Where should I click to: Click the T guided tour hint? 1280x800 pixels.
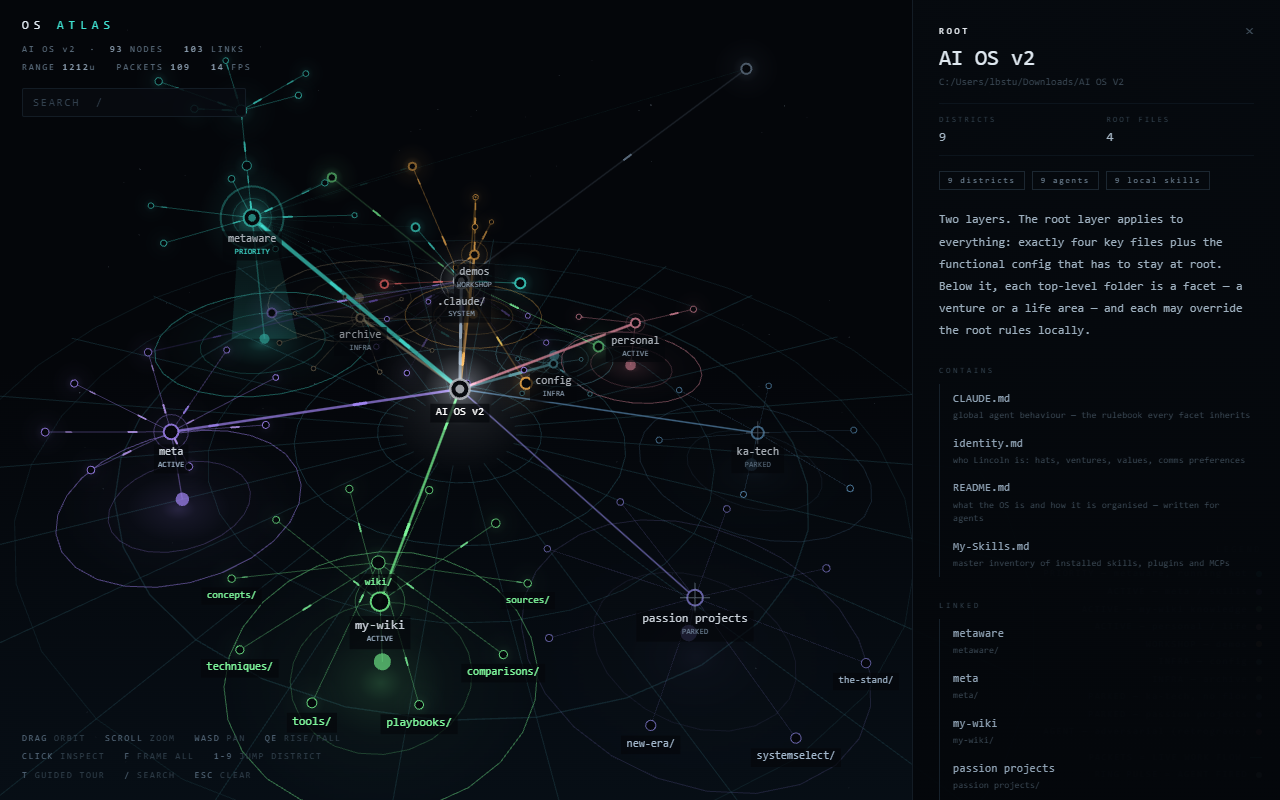click(63, 775)
